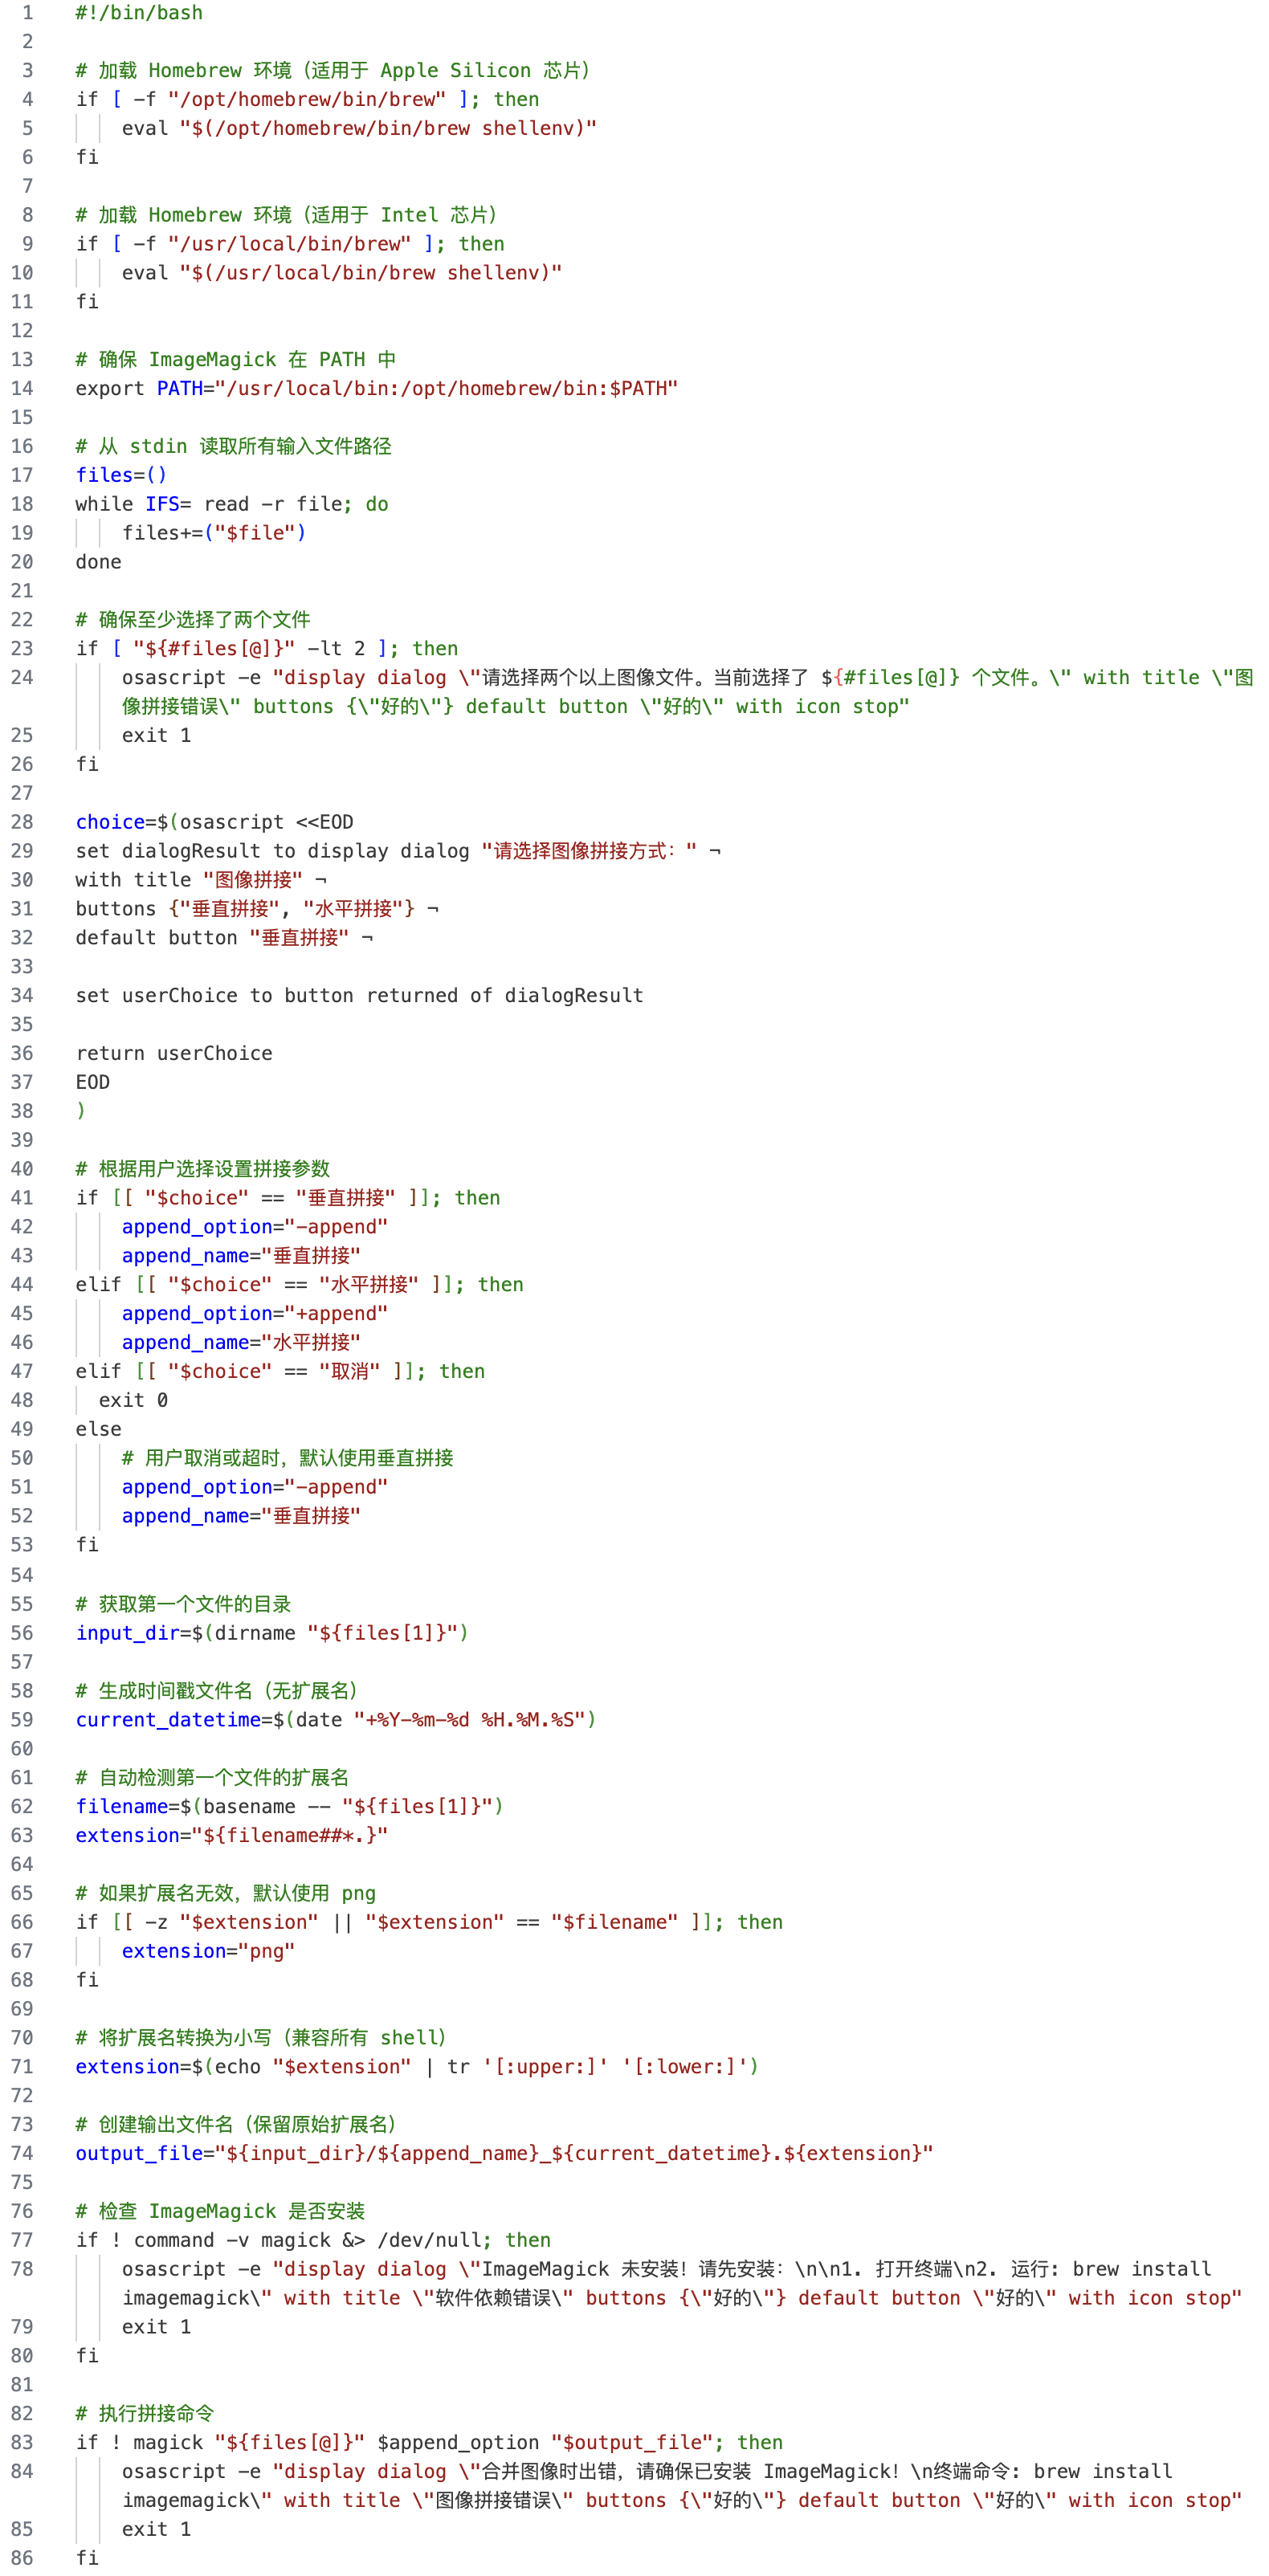The width and height of the screenshot is (1269, 2576).
Task: Click the shebang line #!/bin/bash
Action: pos(139,13)
